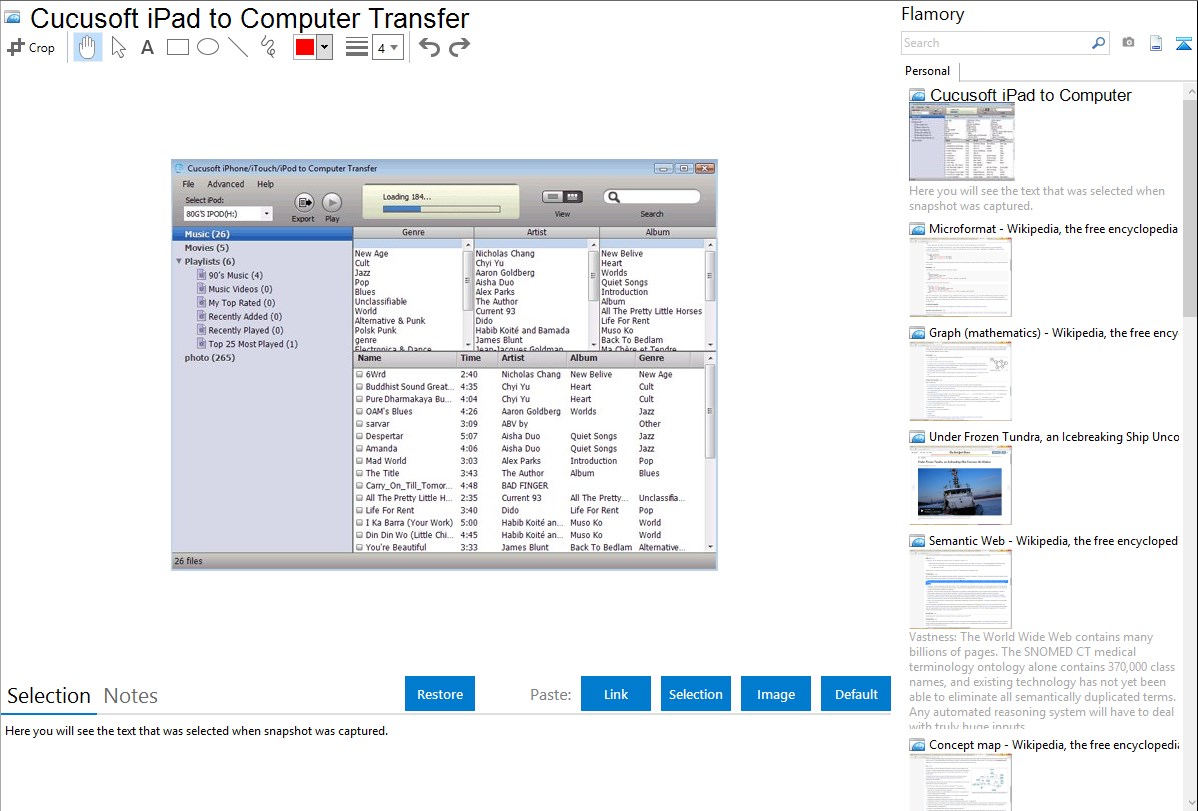Open the Graph (mathematics) snapshot thumbnail
The width and height of the screenshot is (1198, 811).
point(960,381)
